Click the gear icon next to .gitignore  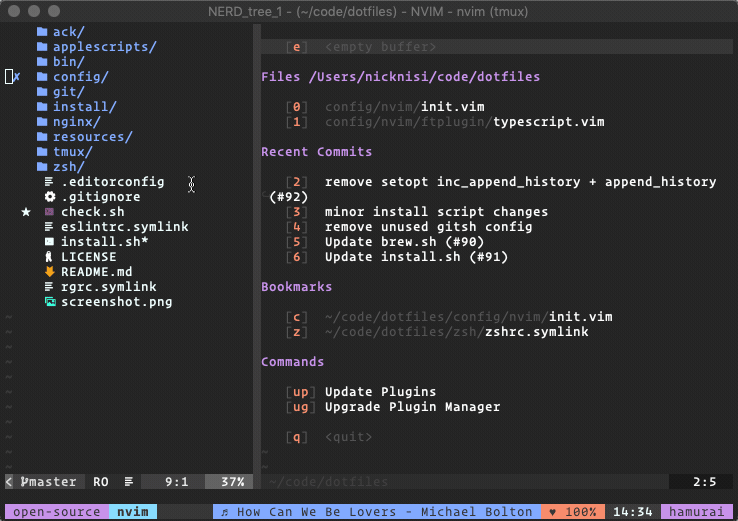coord(50,197)
